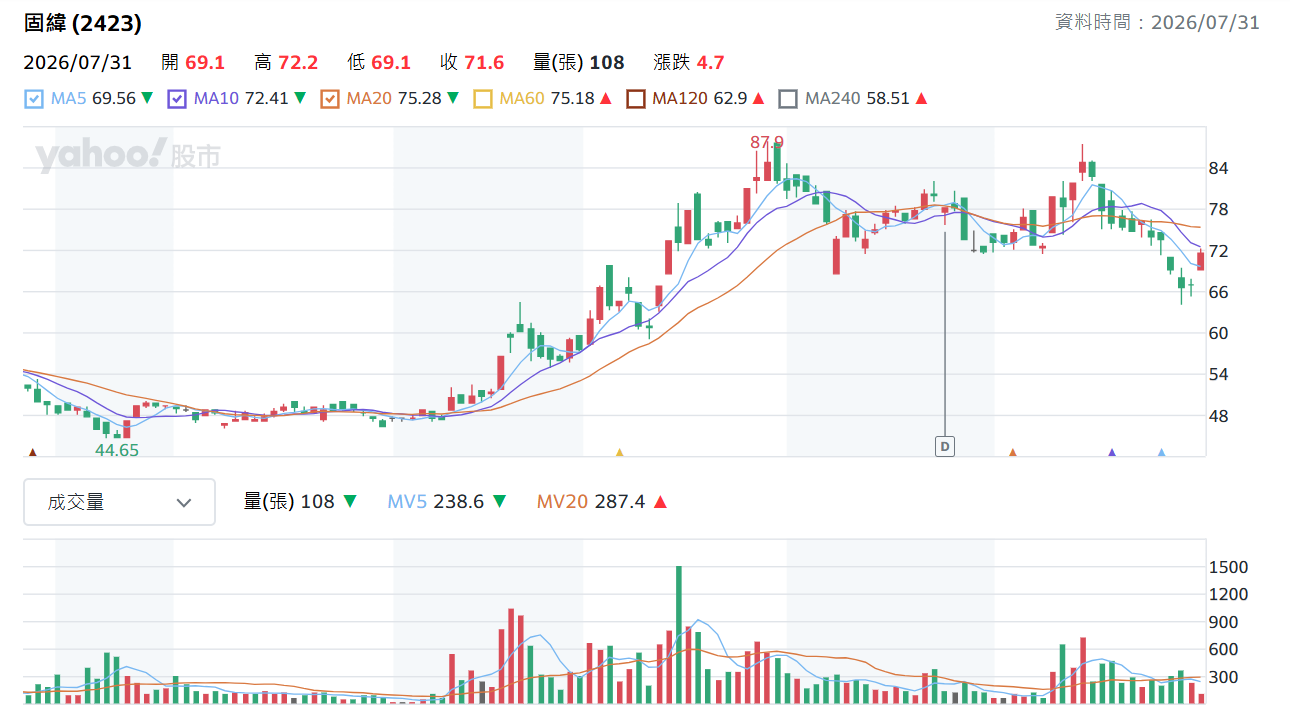The image size is (1290, 707).
Task: Click the 87.9 high price label
Action: coord(767,142)
